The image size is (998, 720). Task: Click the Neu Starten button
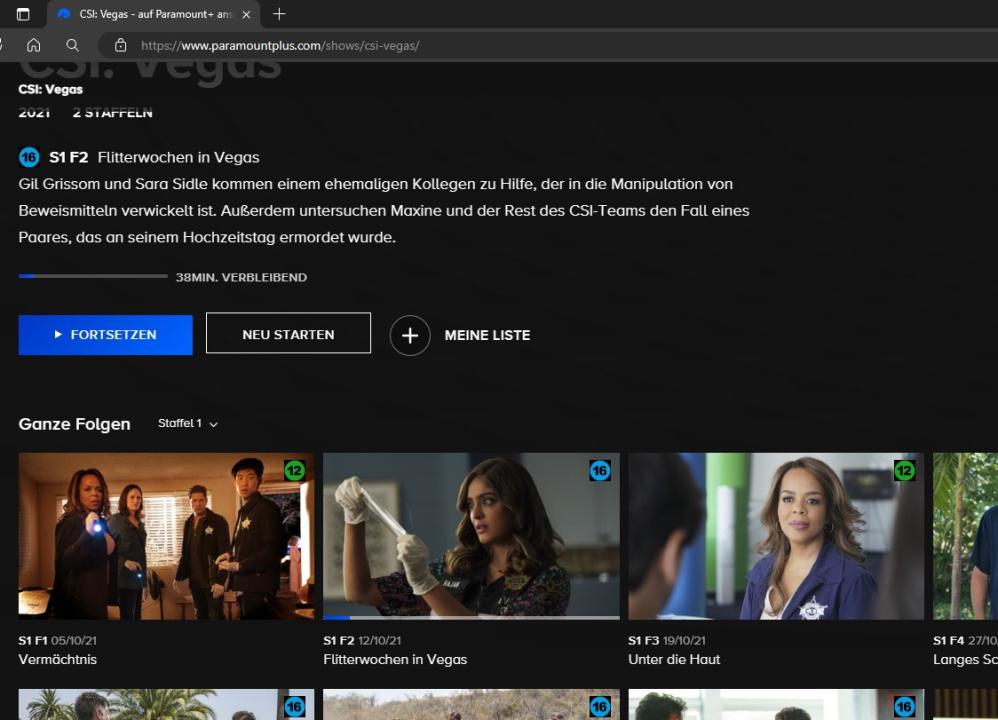tap(288, 333)
